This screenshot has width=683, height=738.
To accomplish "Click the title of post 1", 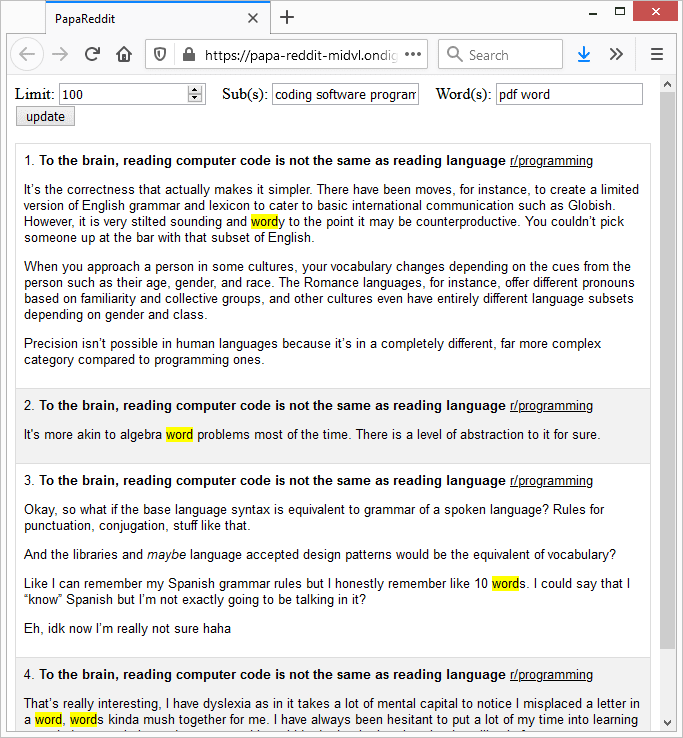I will pos(272,160).
